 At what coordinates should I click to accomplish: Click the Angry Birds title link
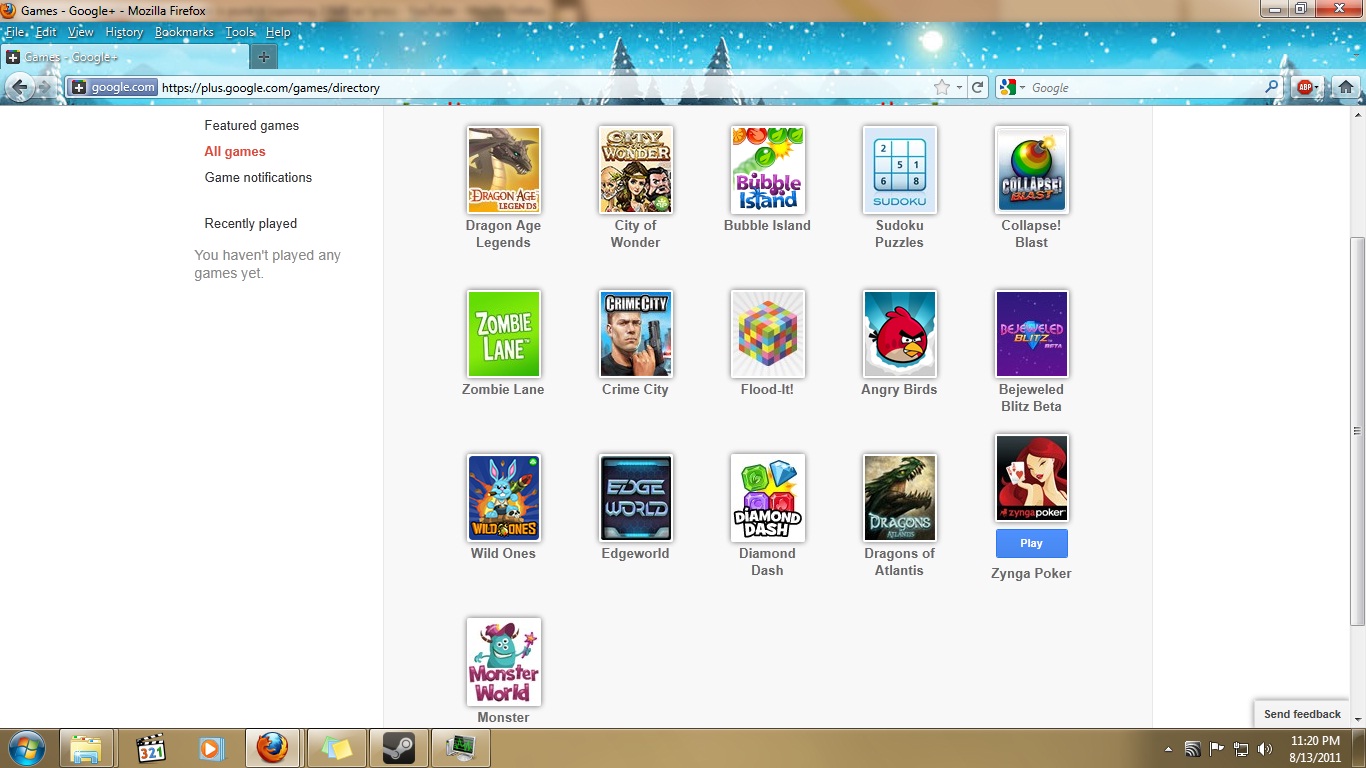pos(899,389)
